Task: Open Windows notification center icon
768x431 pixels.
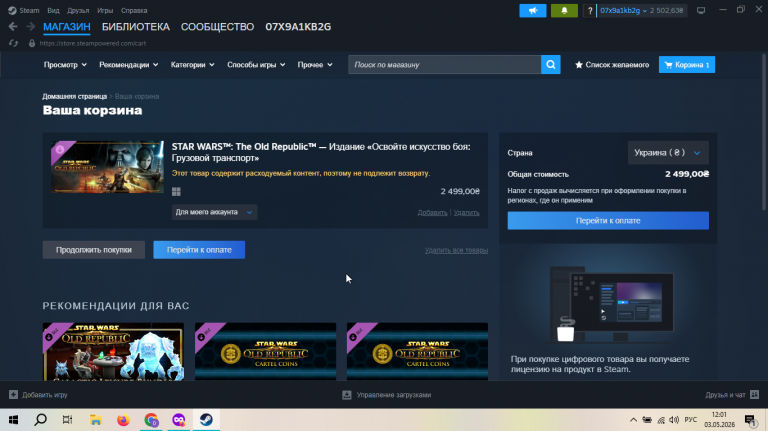Action: pos(750,420)
